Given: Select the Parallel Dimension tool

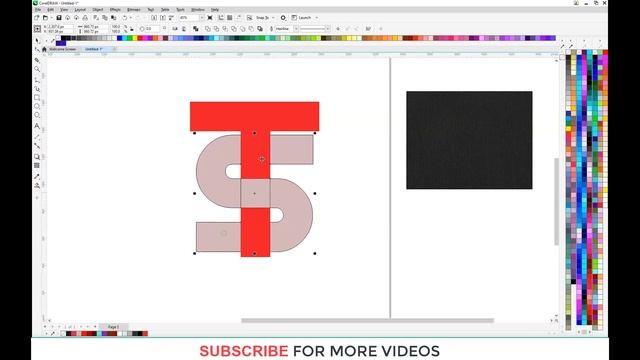Looking at the screenshot, I should (37, 136).
